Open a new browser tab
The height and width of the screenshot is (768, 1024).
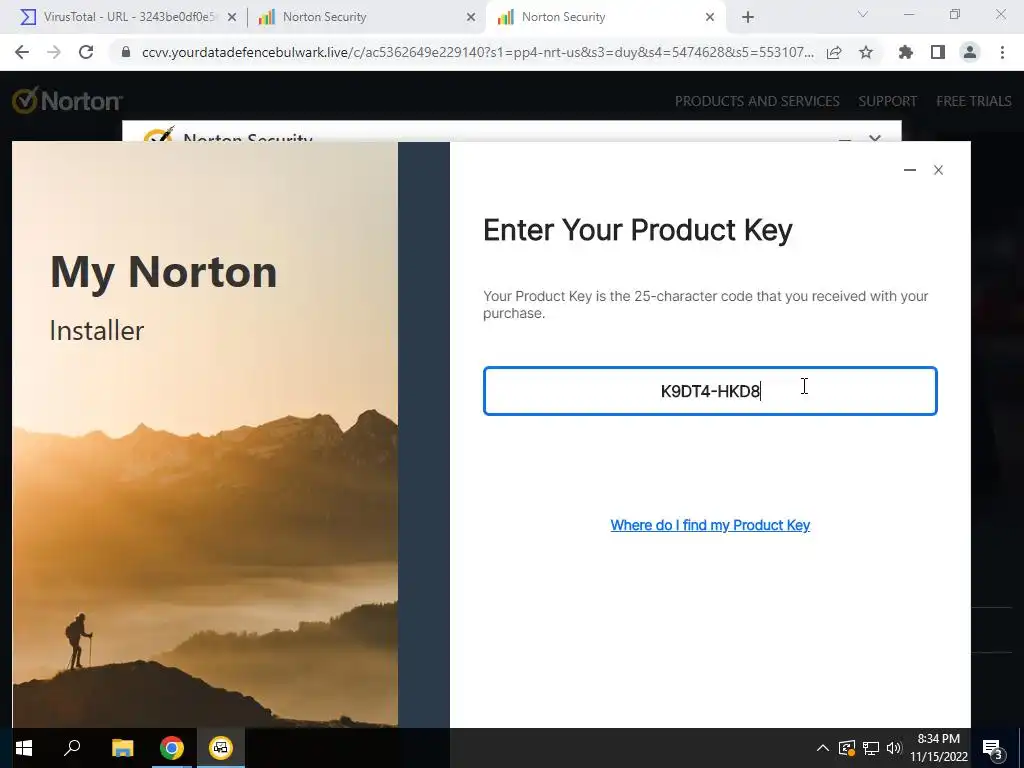click(x=748, y=17)
